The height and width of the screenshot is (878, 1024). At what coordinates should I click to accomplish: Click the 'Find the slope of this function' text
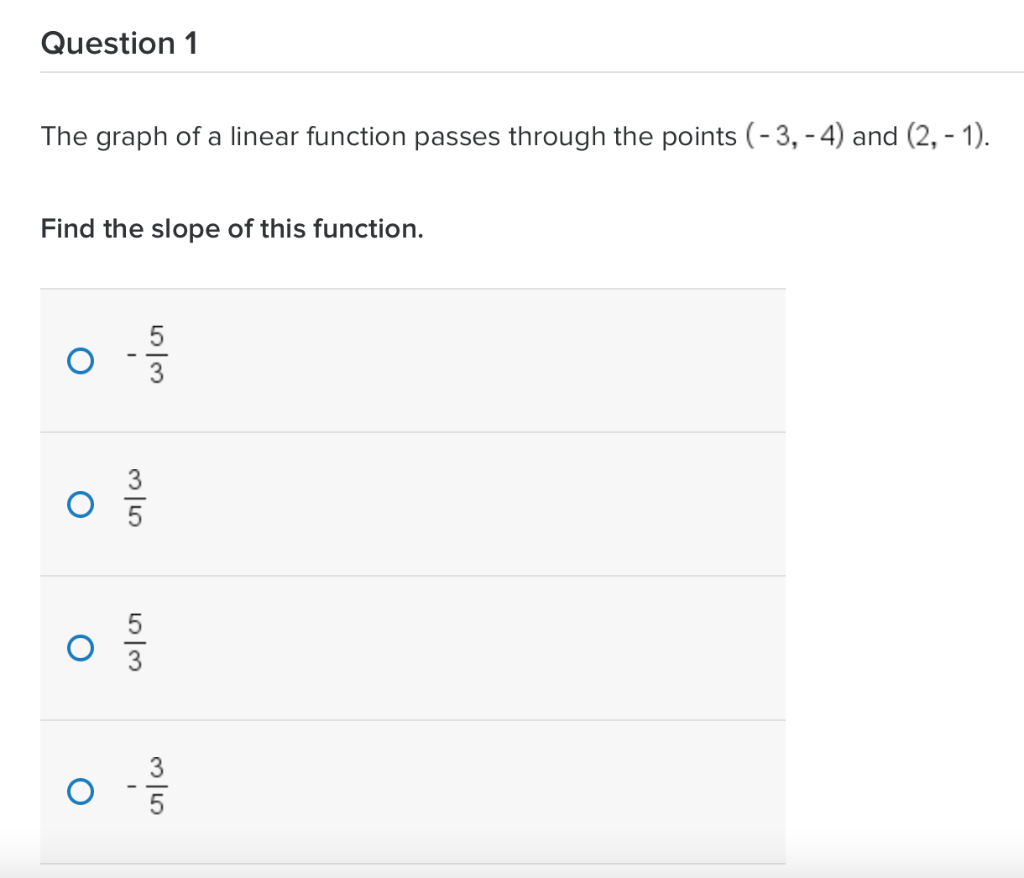click(x=232, y=228)
